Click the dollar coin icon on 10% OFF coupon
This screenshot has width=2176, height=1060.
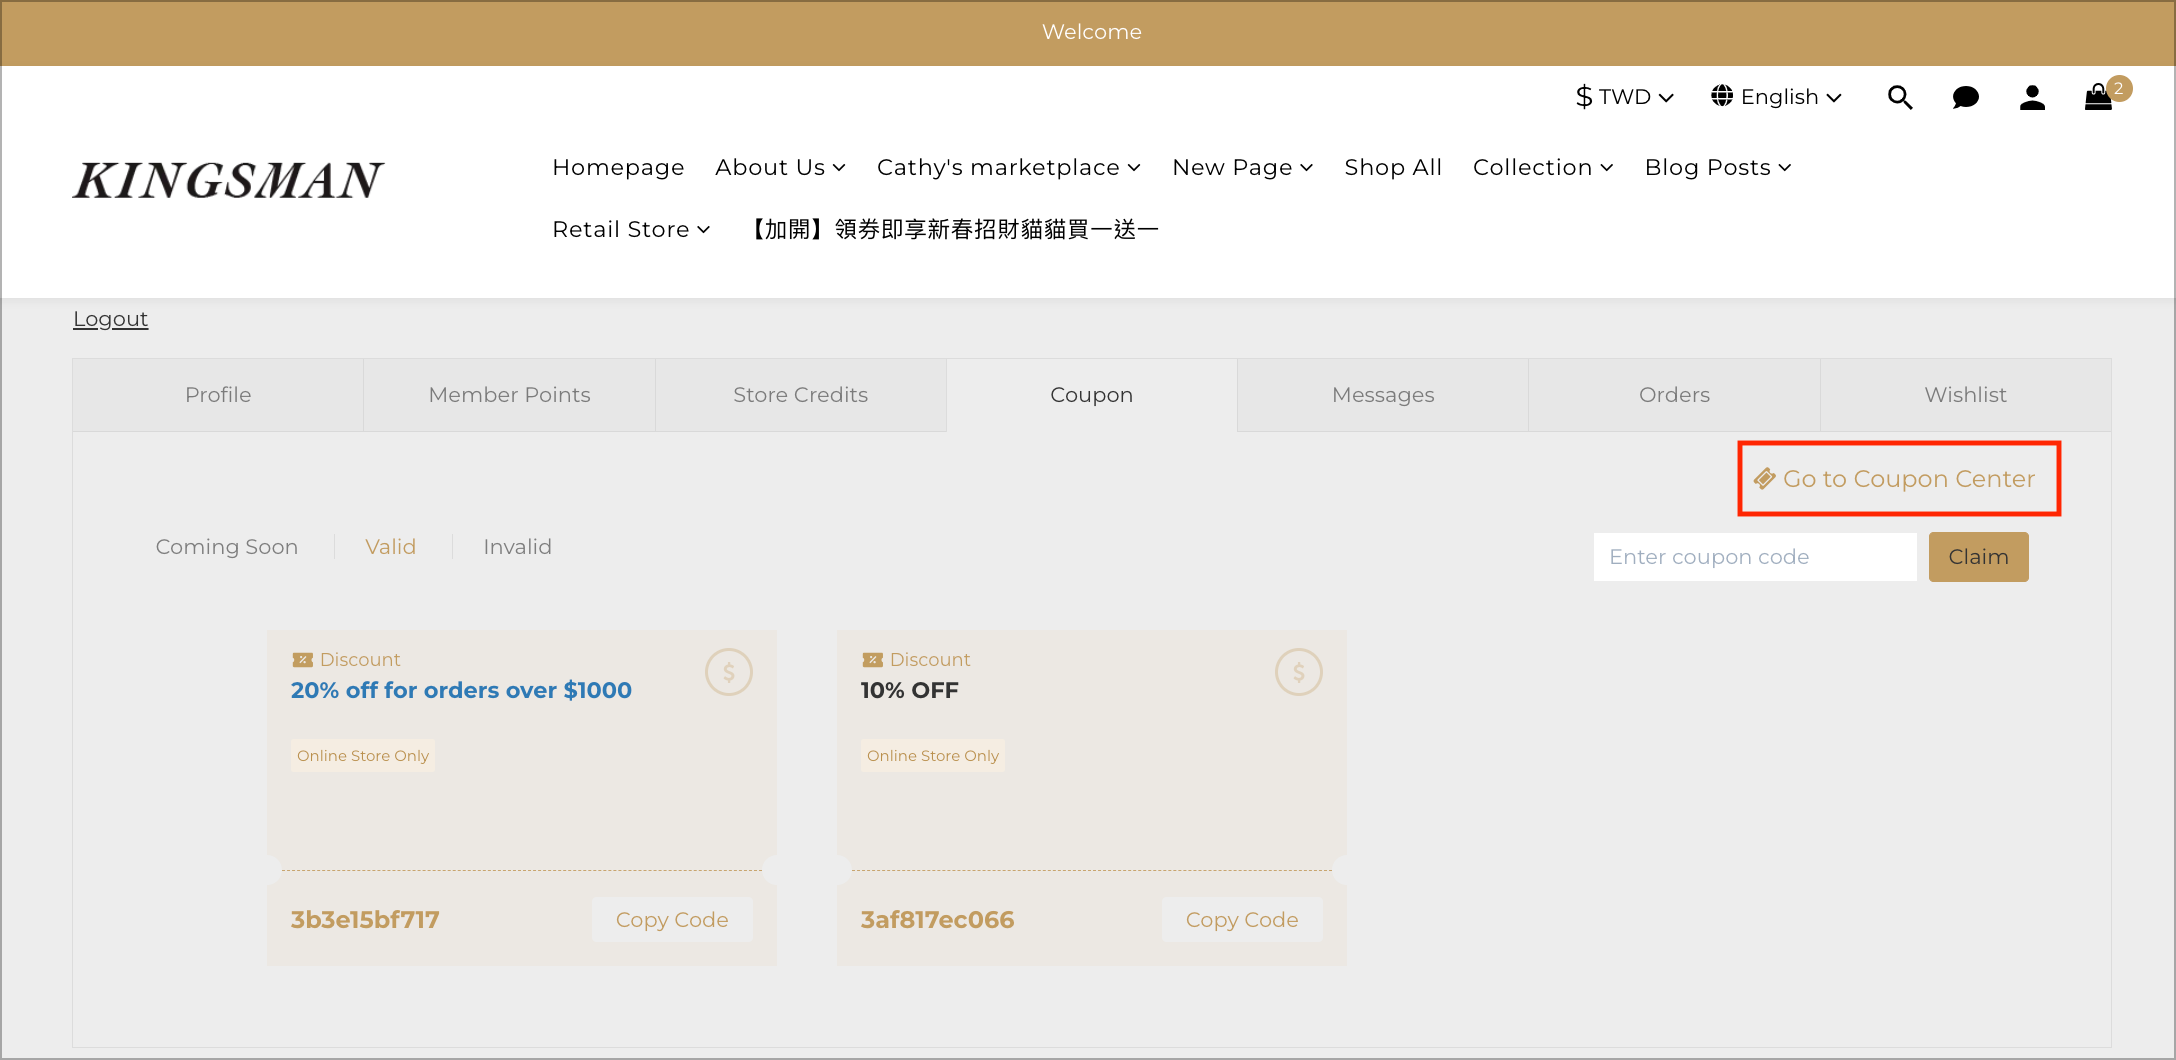click(1299, 672)
